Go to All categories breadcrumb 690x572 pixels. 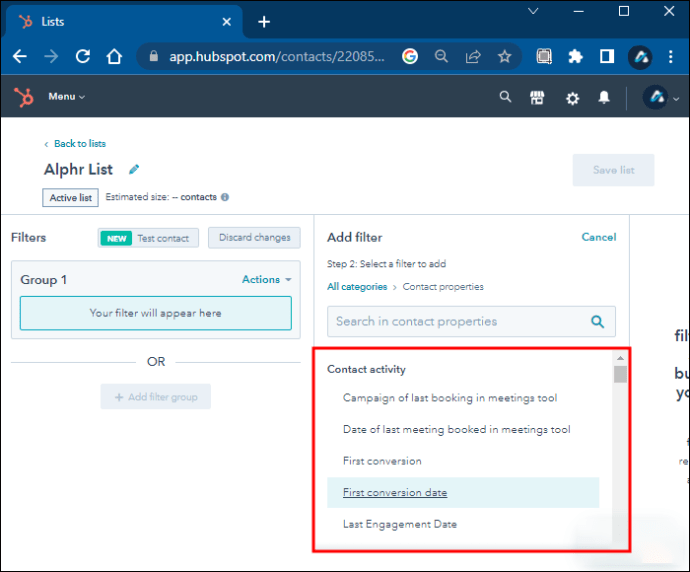tap(357, 287)
